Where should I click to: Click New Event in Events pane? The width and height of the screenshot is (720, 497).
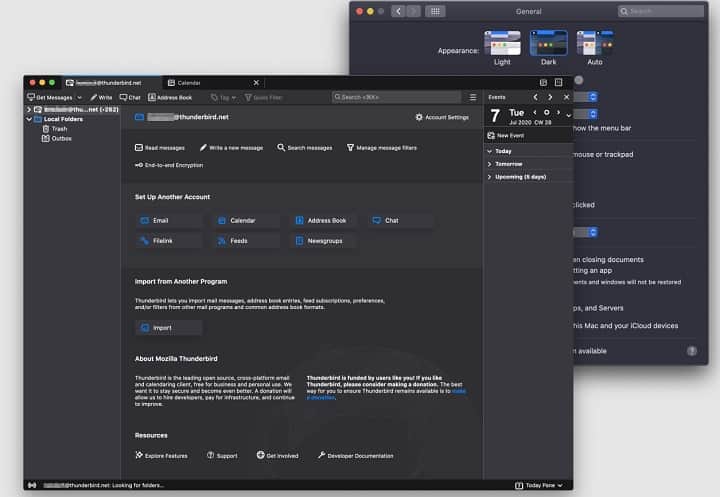click(x=506, y=136)
